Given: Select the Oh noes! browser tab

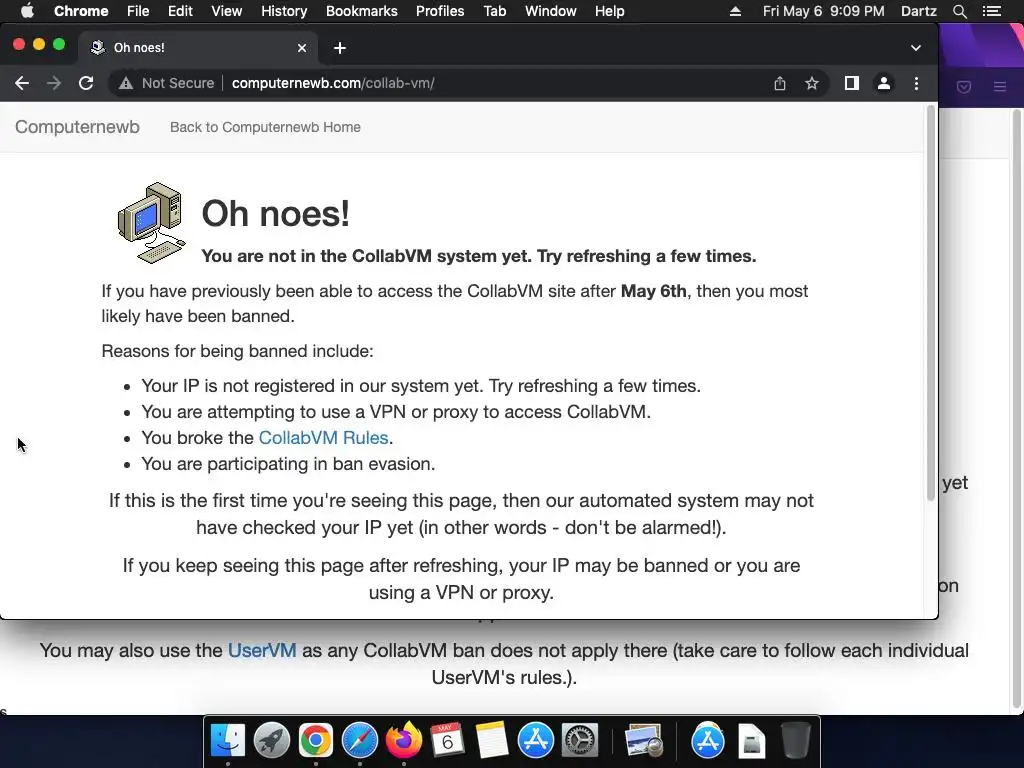Looking at the screenshot, I should coord(199,48).
